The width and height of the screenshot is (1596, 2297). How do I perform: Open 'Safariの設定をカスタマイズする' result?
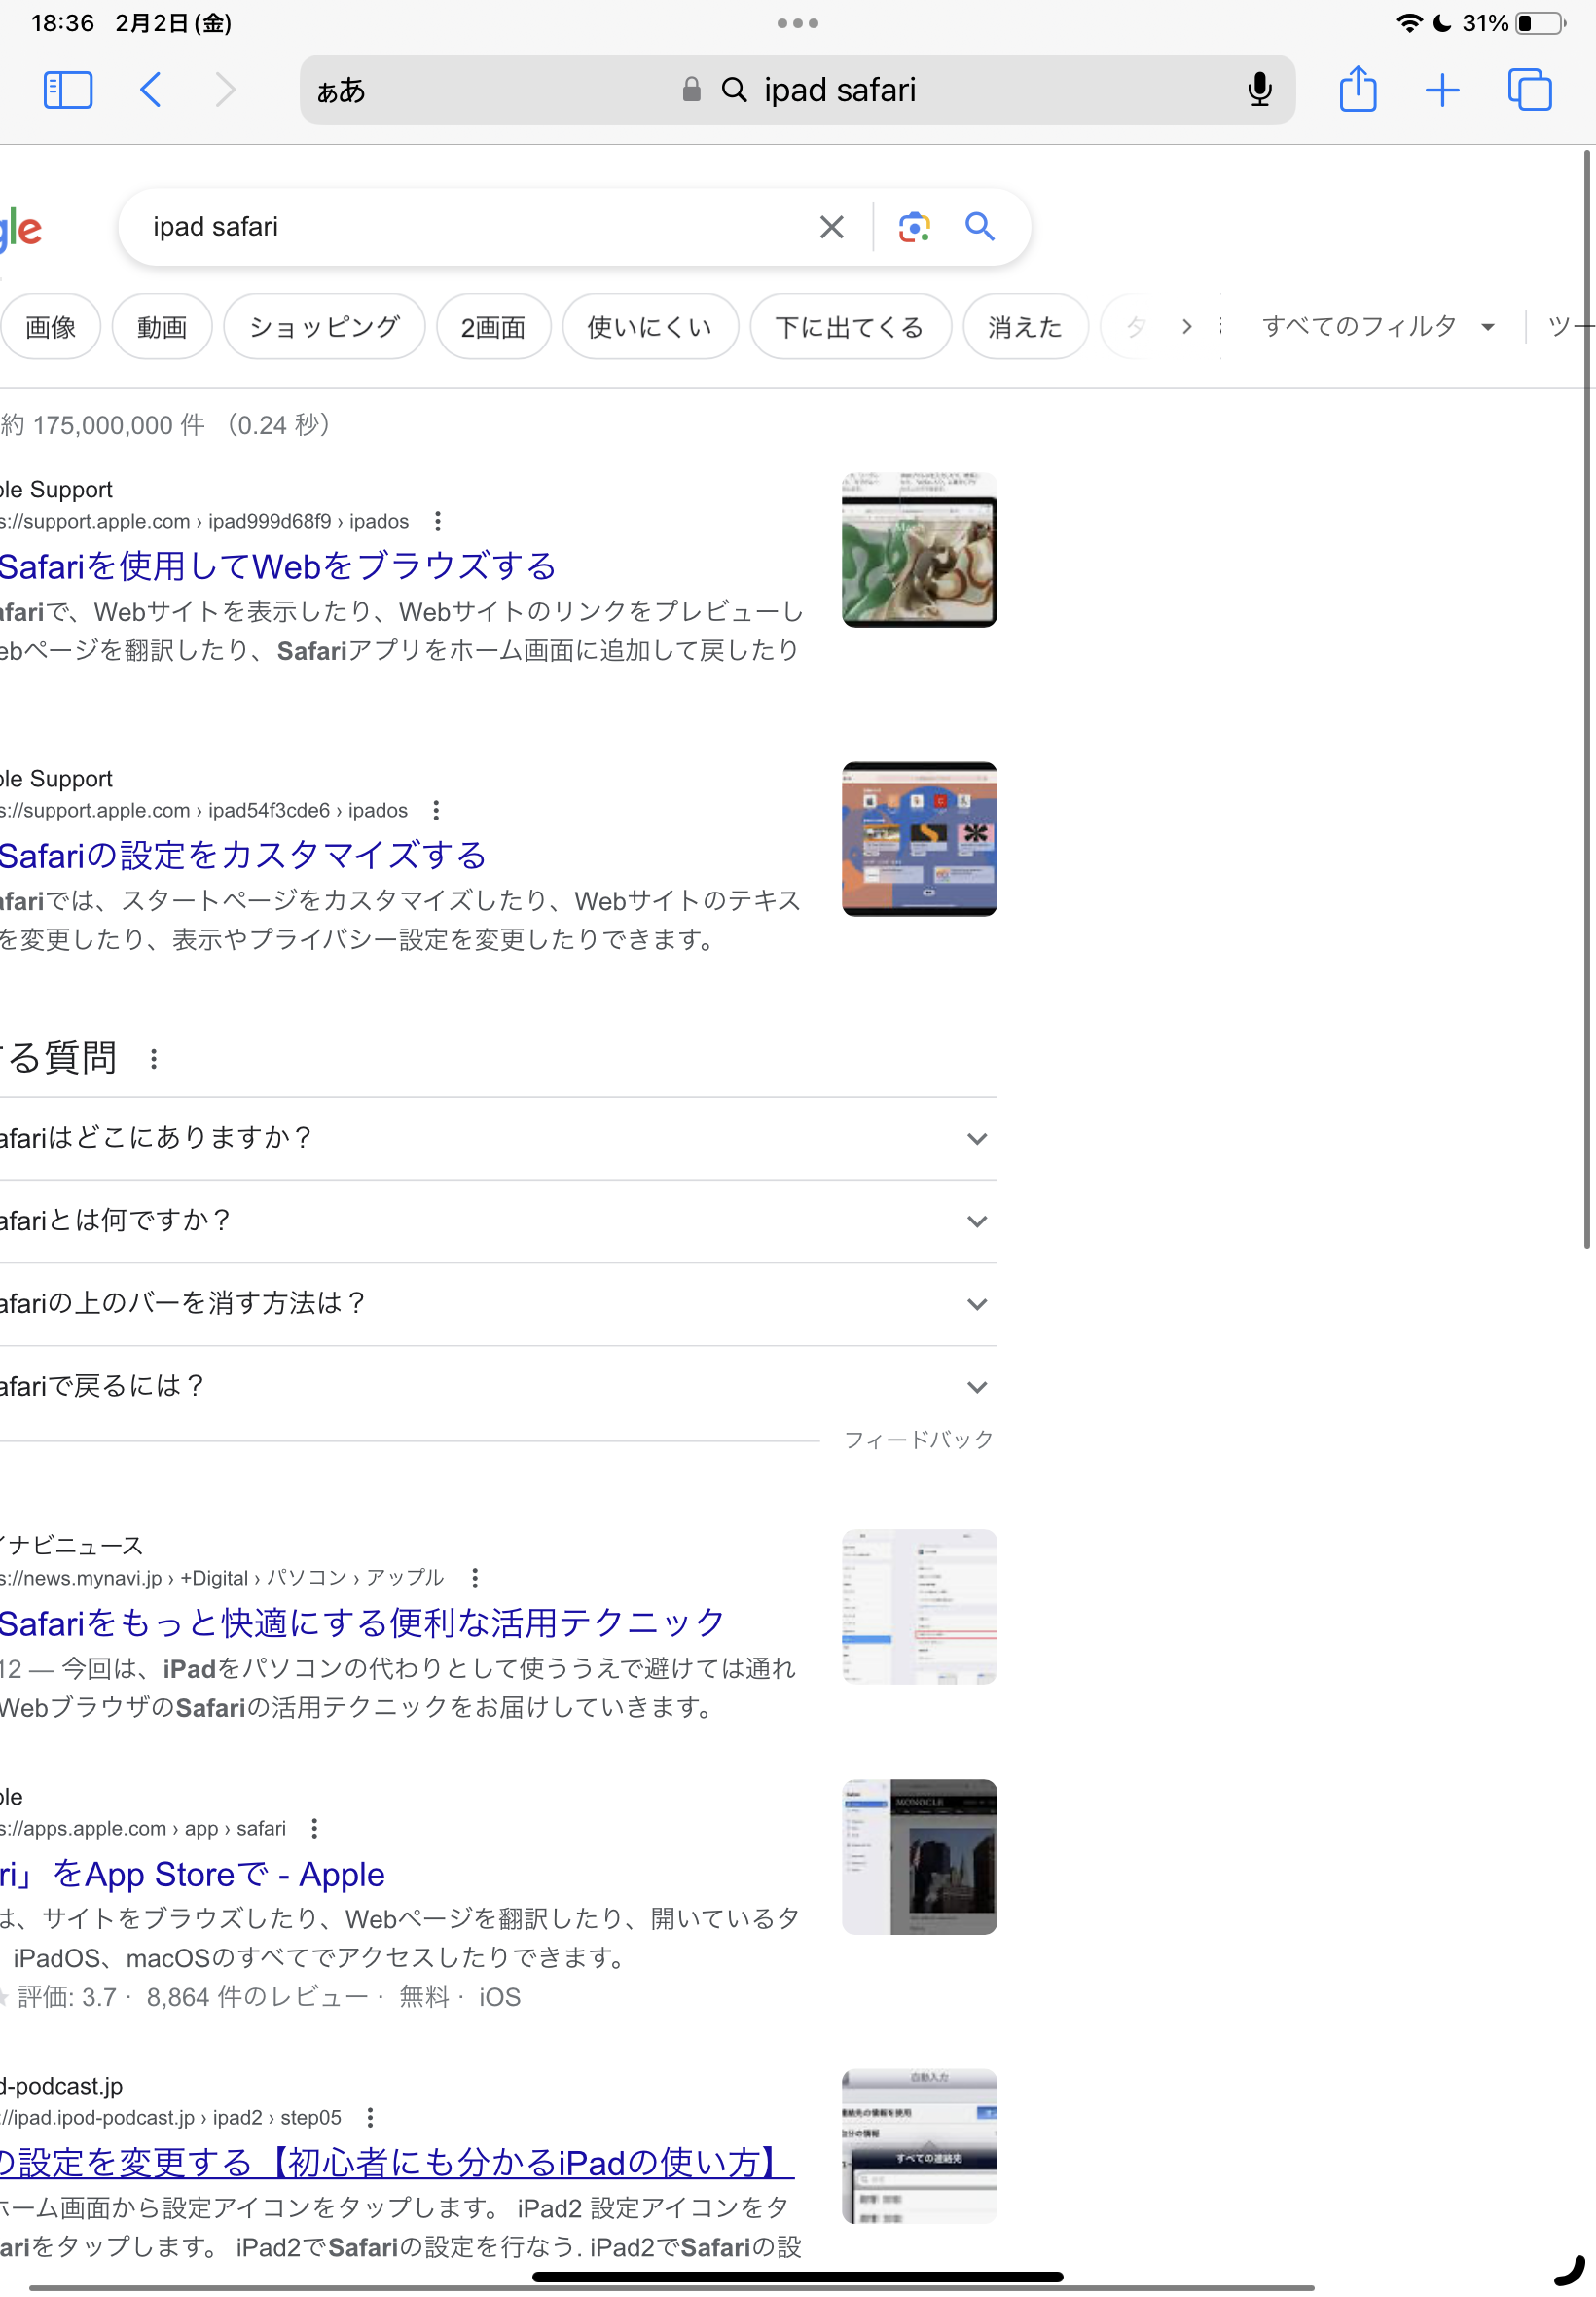(243, 855)
